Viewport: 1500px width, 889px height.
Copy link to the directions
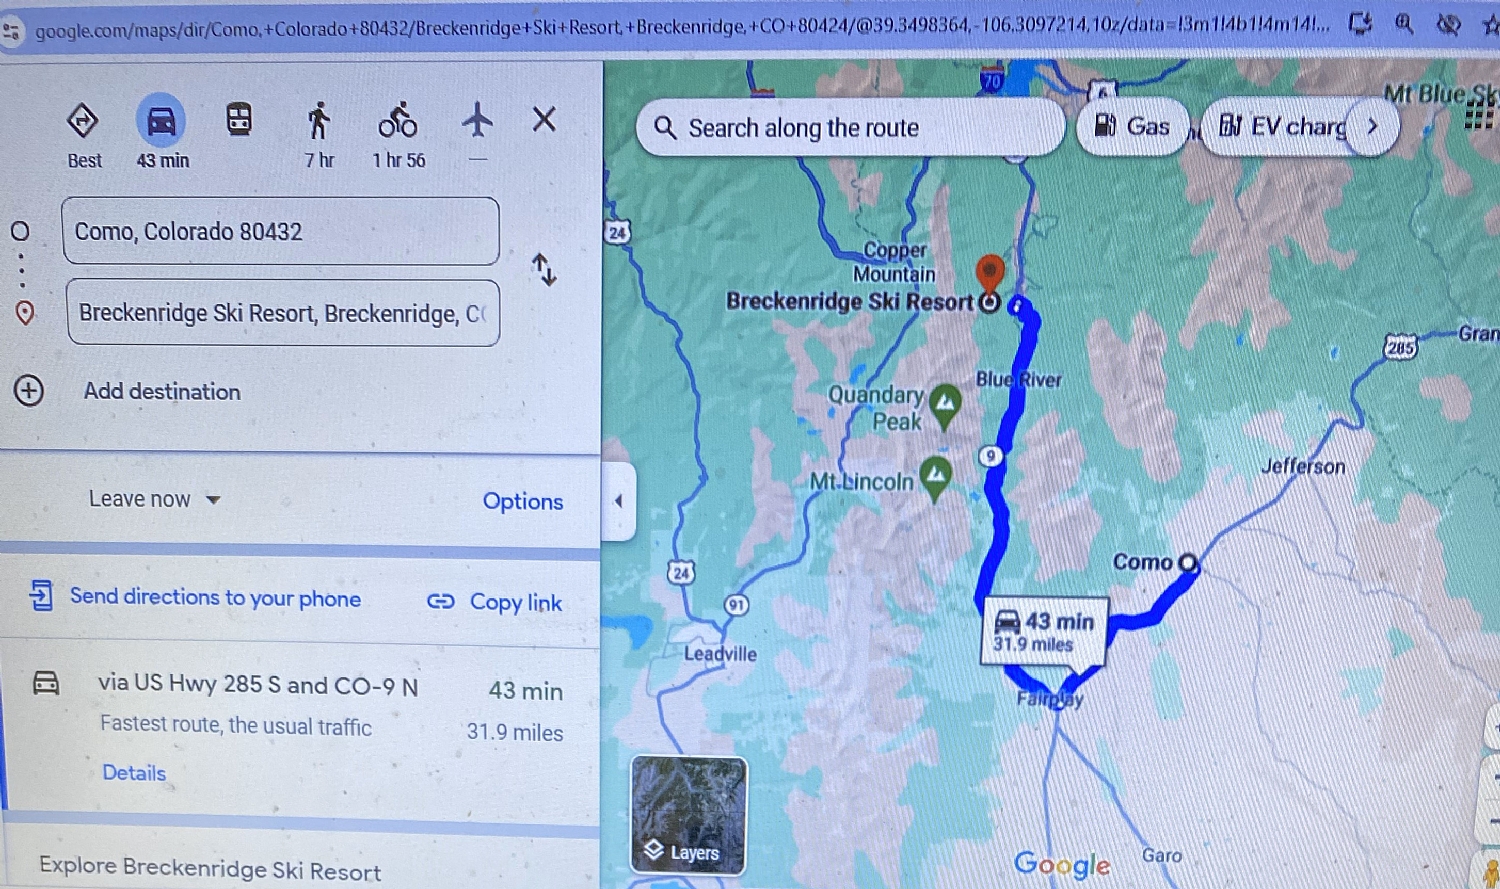(495, 602)
